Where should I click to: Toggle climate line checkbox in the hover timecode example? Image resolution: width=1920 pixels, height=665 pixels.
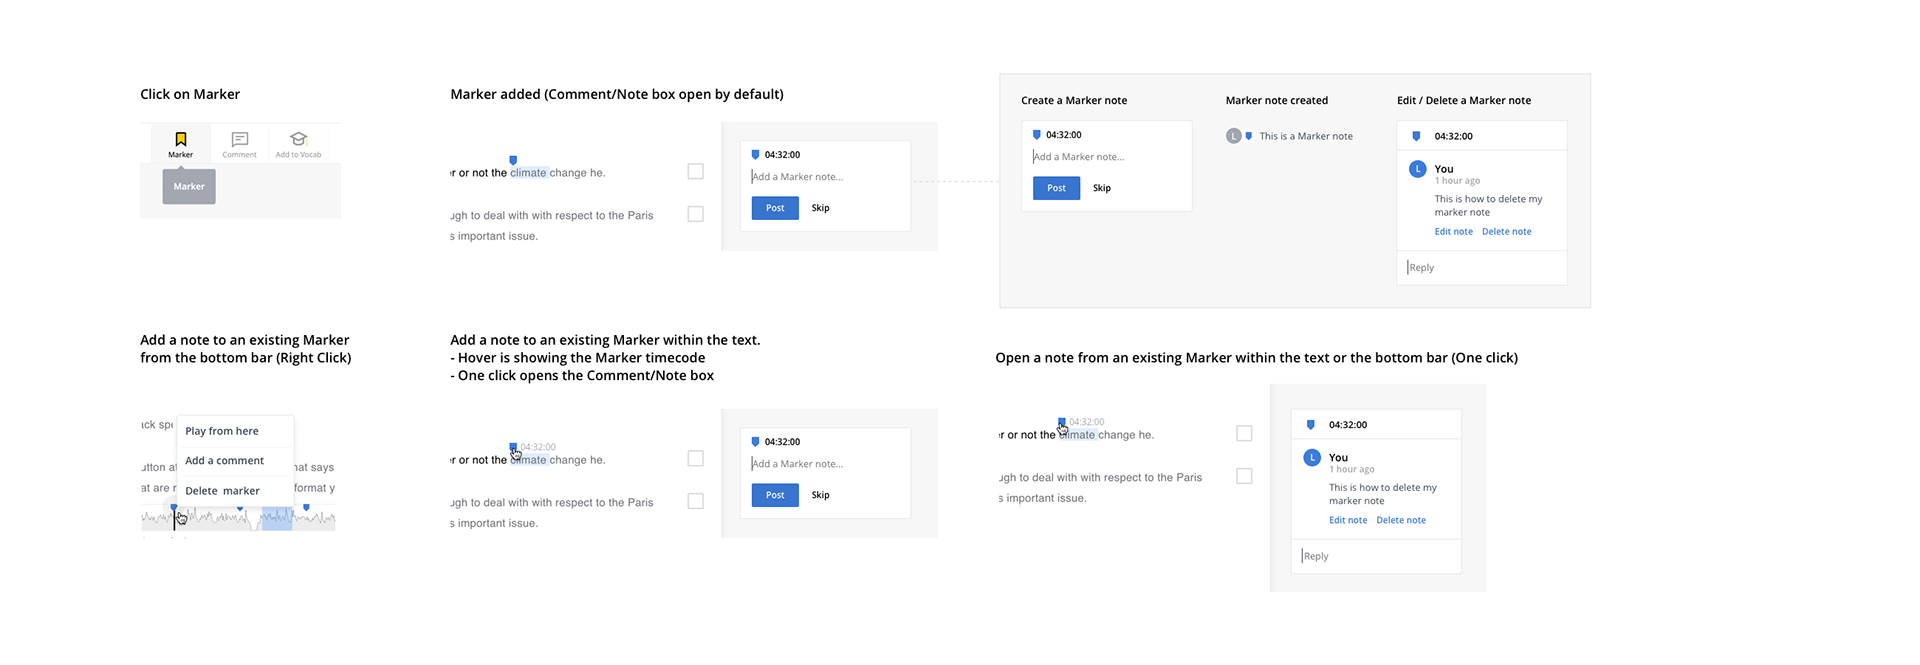[696, 459]
